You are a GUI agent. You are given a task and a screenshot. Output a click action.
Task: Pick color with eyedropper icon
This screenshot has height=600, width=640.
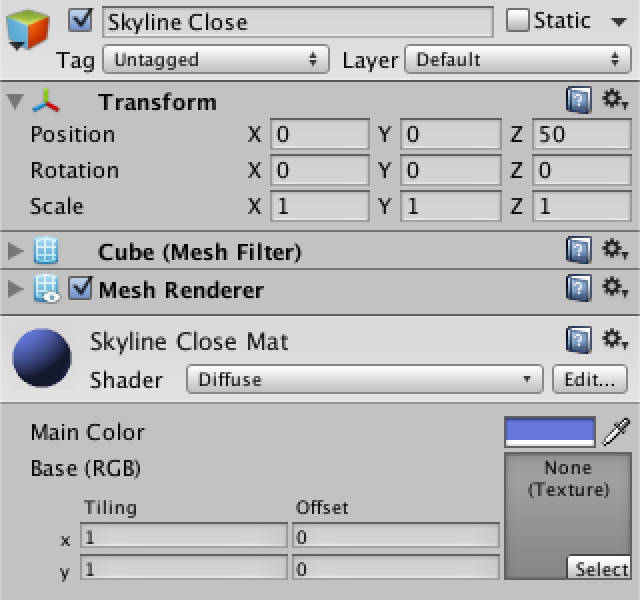(x=616, y=432)
